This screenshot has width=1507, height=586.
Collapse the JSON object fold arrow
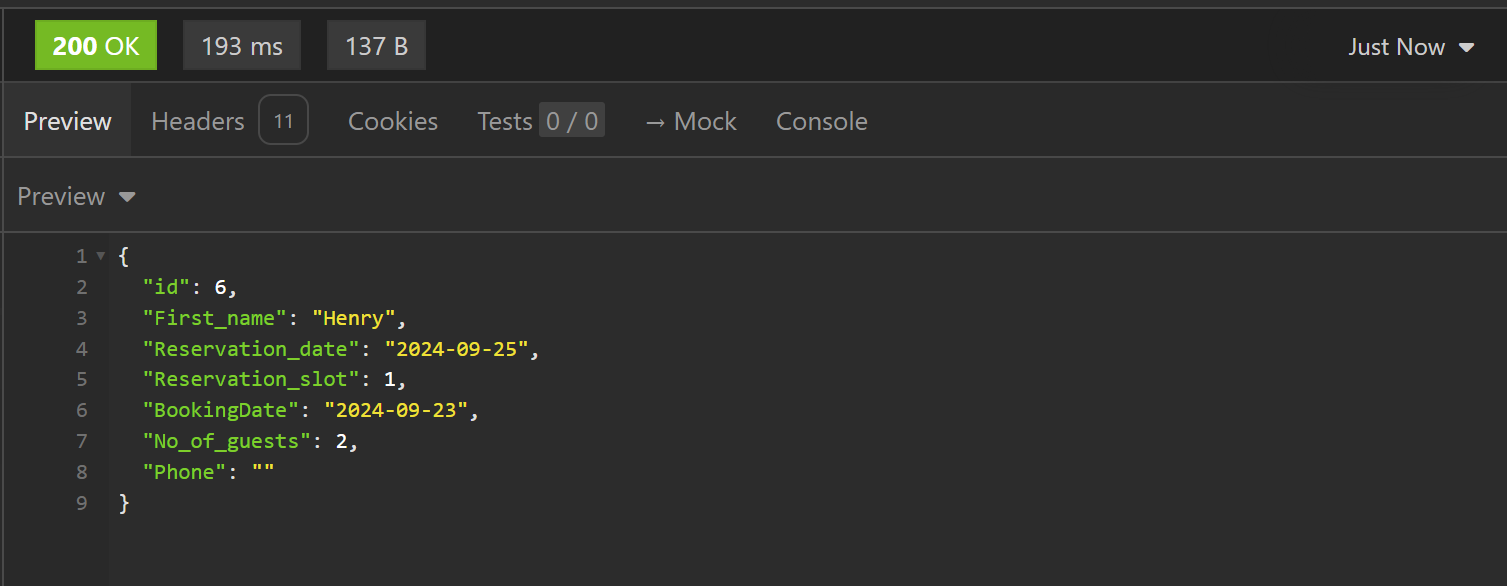point(100,257)
